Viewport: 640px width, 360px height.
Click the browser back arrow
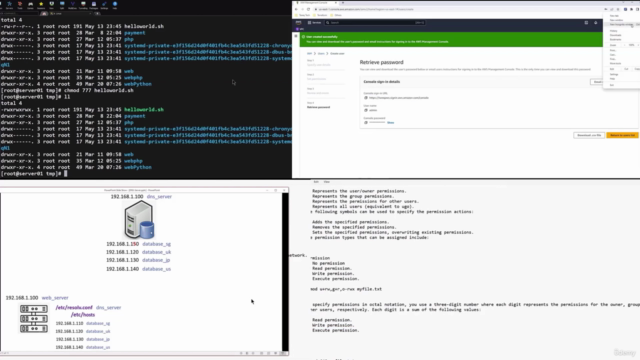(x=296, y=9)
